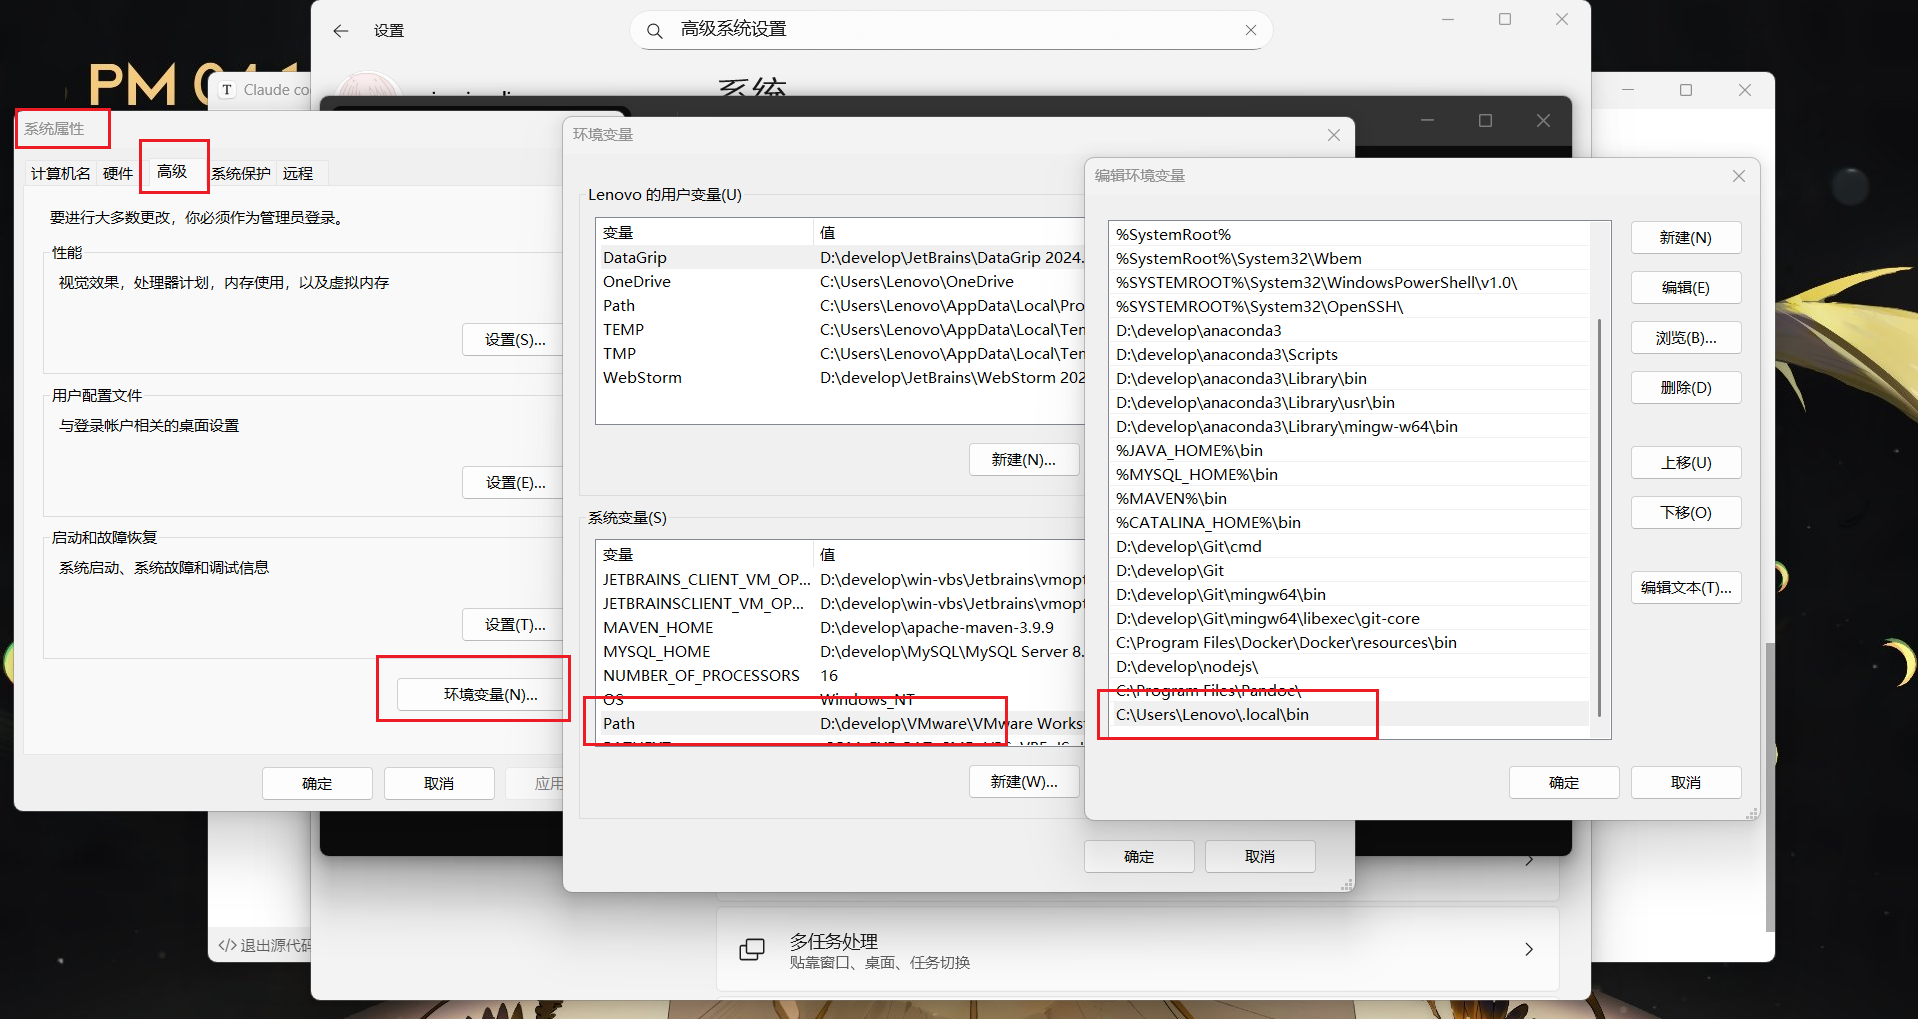Click the 浏览(B)... button
Viewport: 1918px width, 1019px height.
click(1686, 338)
